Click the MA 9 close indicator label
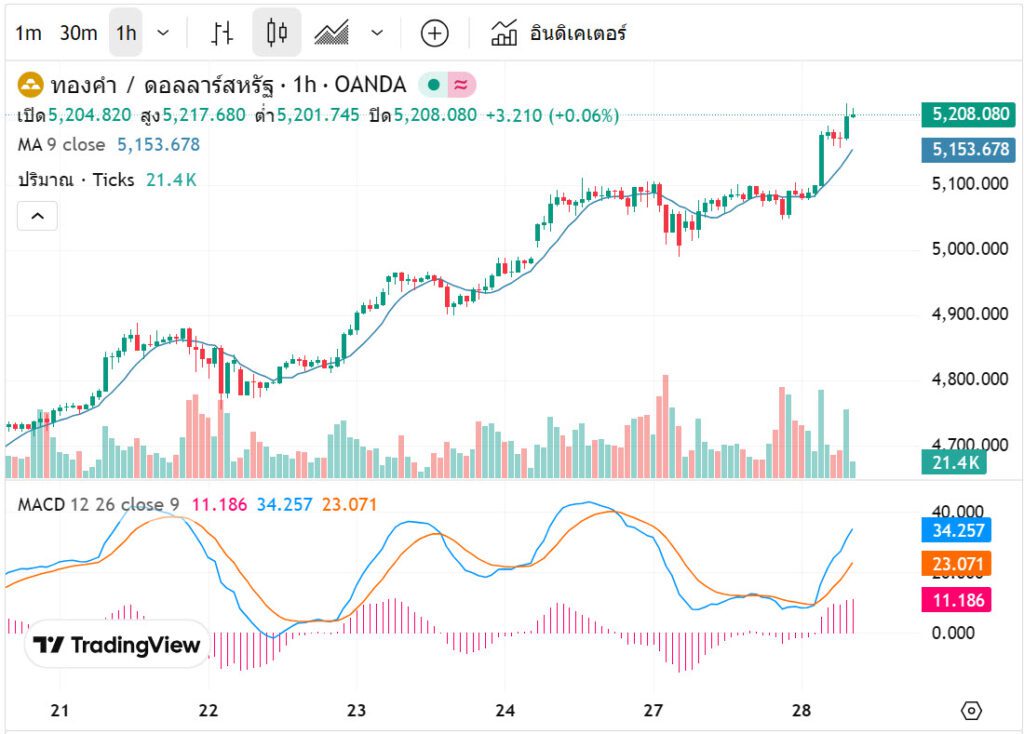The image size is (1024, 734). pos(61,145)
